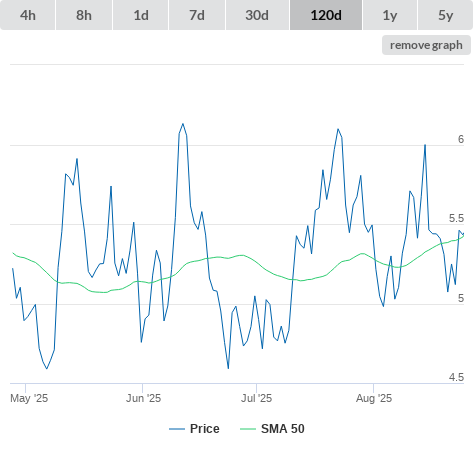Click the active 120d tab

tap(326, 15)
